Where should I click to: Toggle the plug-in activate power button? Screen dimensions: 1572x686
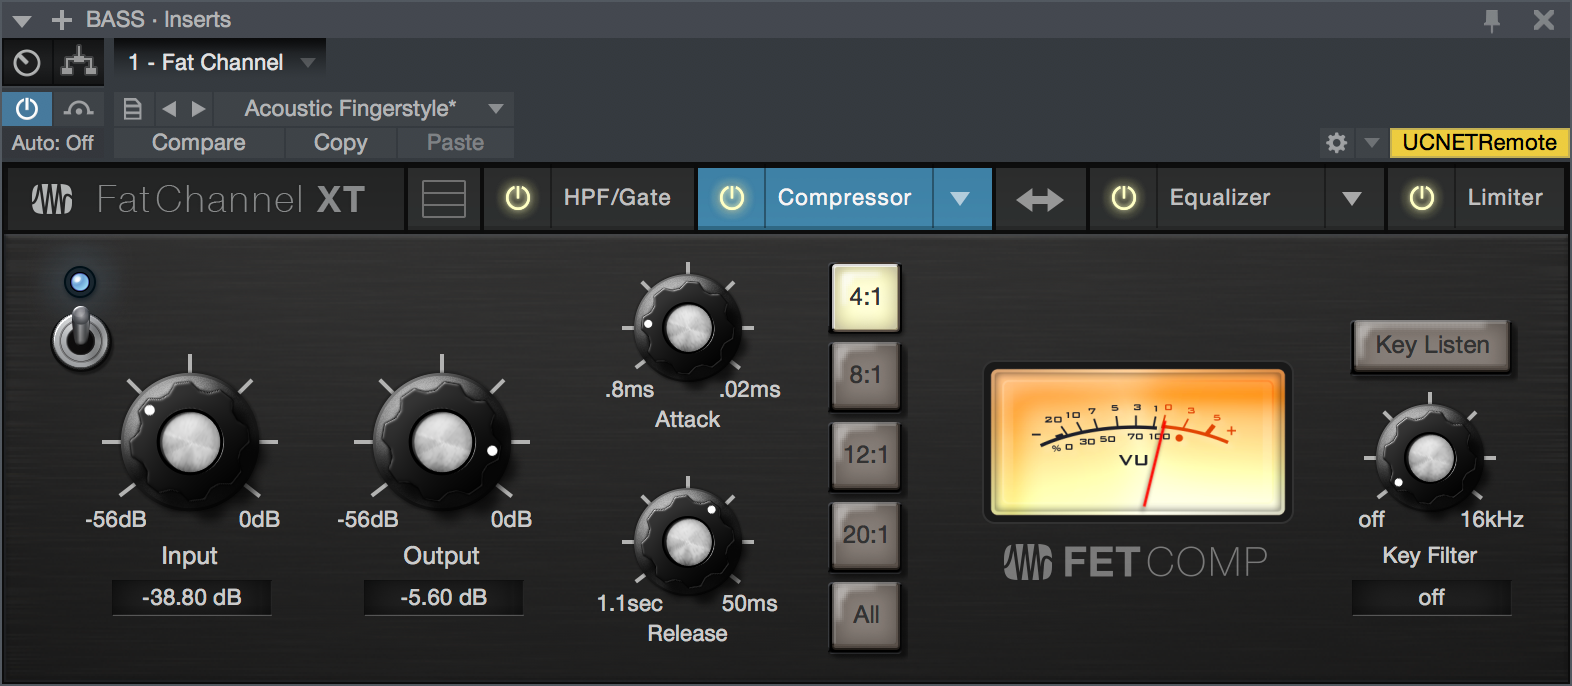[27, 108]
